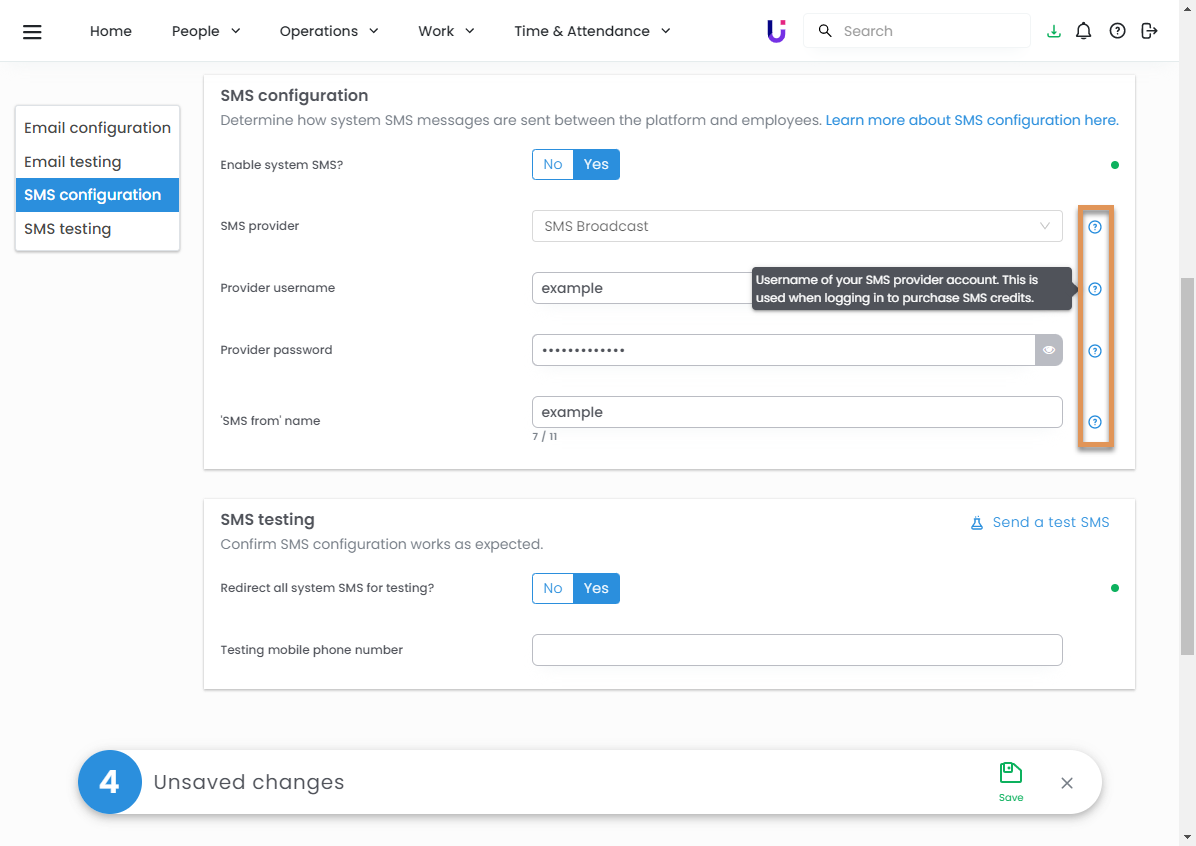This screenshot has height=846, width=1196.
Task: Open the notifications bell
Action: [1083, 31]
